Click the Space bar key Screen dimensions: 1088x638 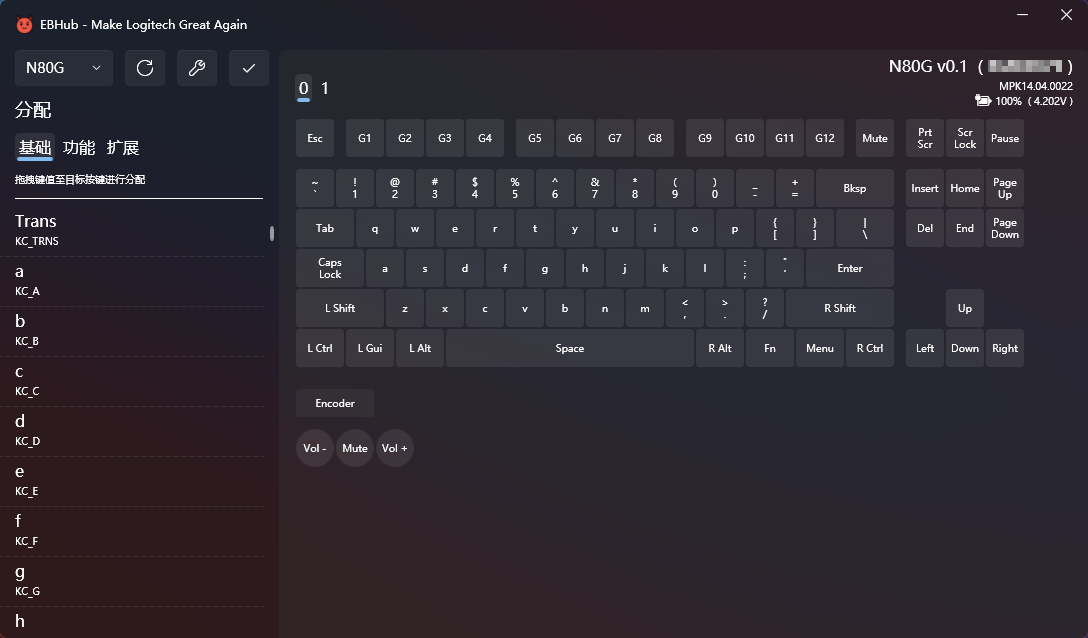click(x=570, y=349)
